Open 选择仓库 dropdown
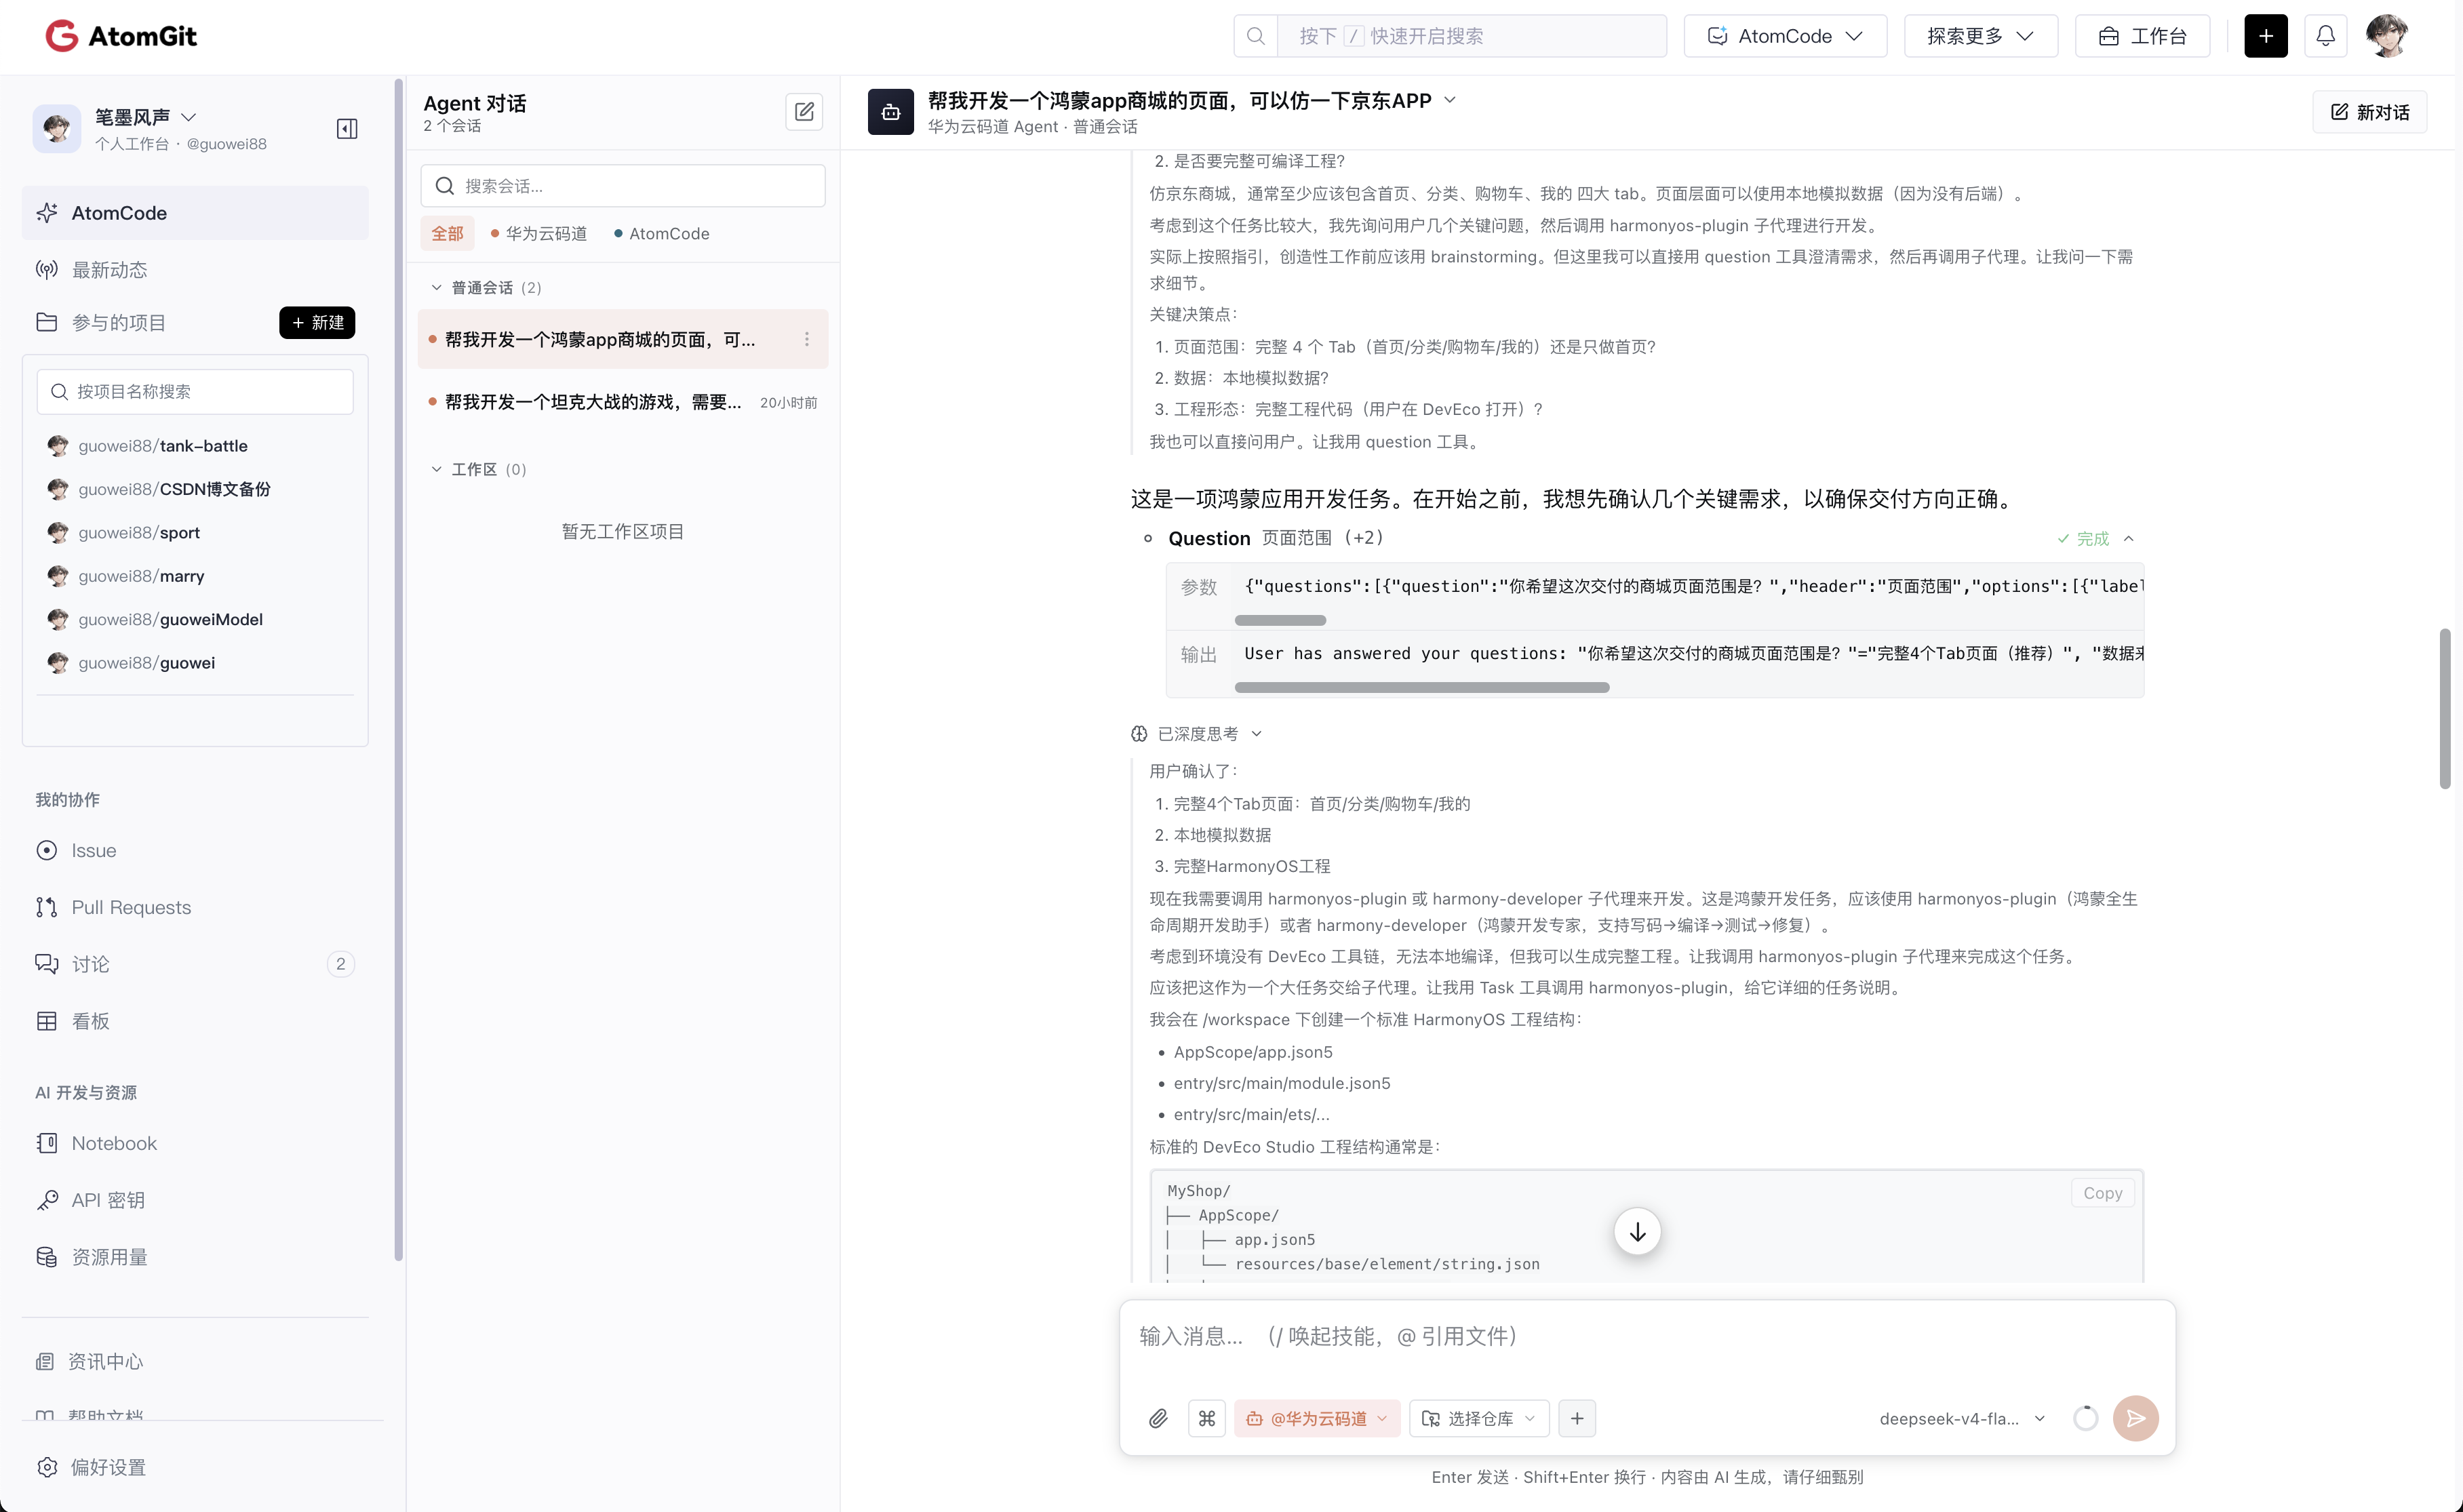Image resolution: width=2463 pixels, height=1512 pixels. pos(1479,1418)
